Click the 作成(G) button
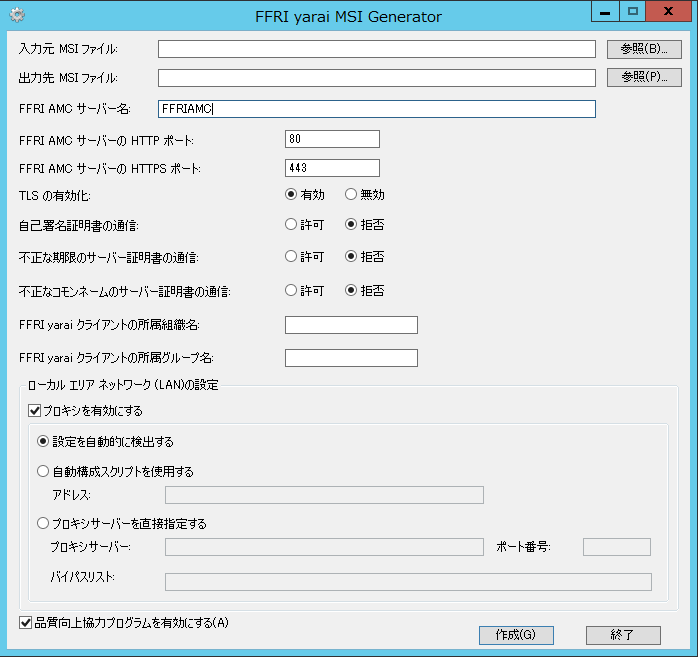This screenshot has height=657, width=698. (x=516, y=635)
